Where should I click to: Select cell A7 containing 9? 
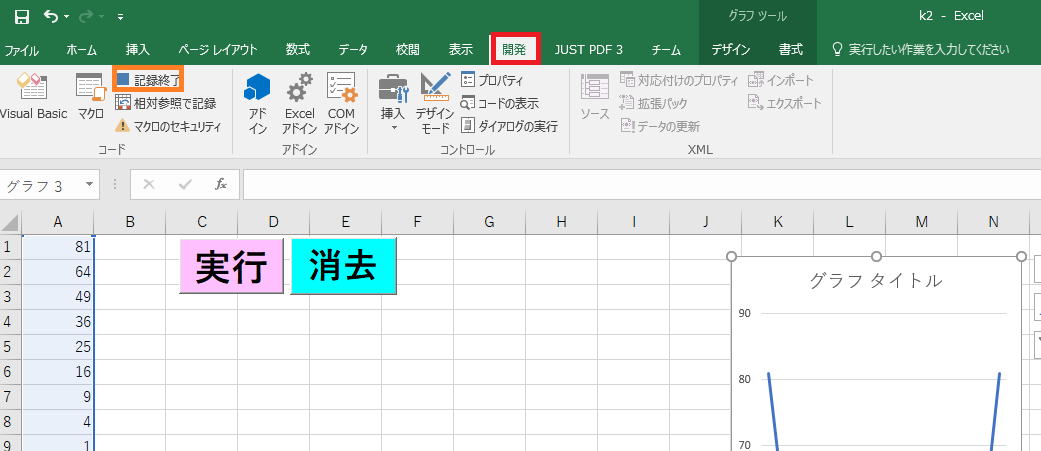58,397
